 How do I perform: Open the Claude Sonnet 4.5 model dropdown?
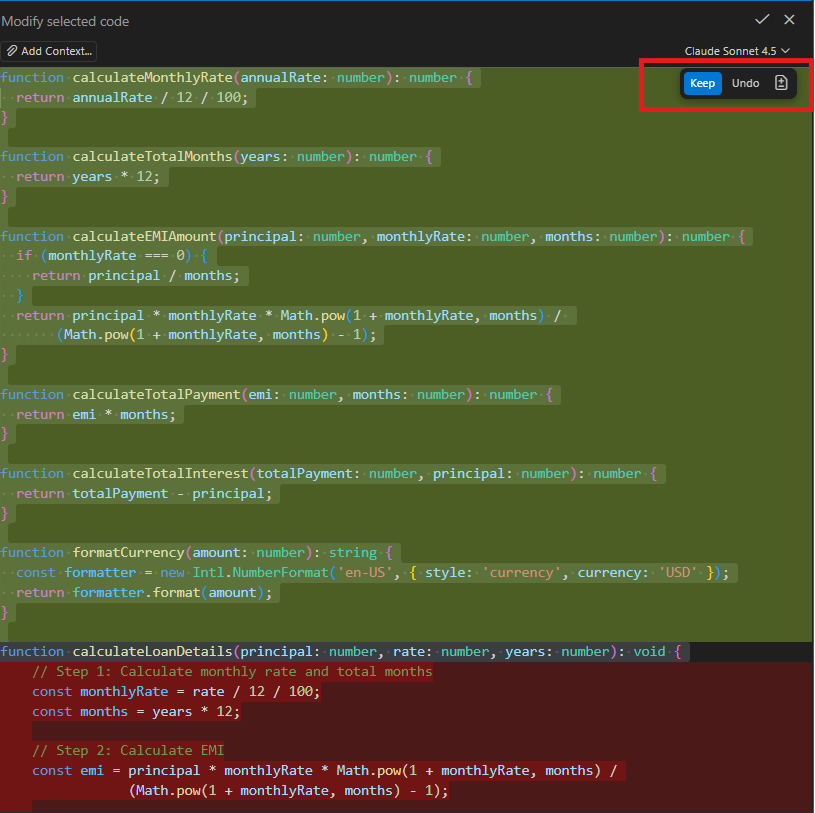click(x=737, y=51)
